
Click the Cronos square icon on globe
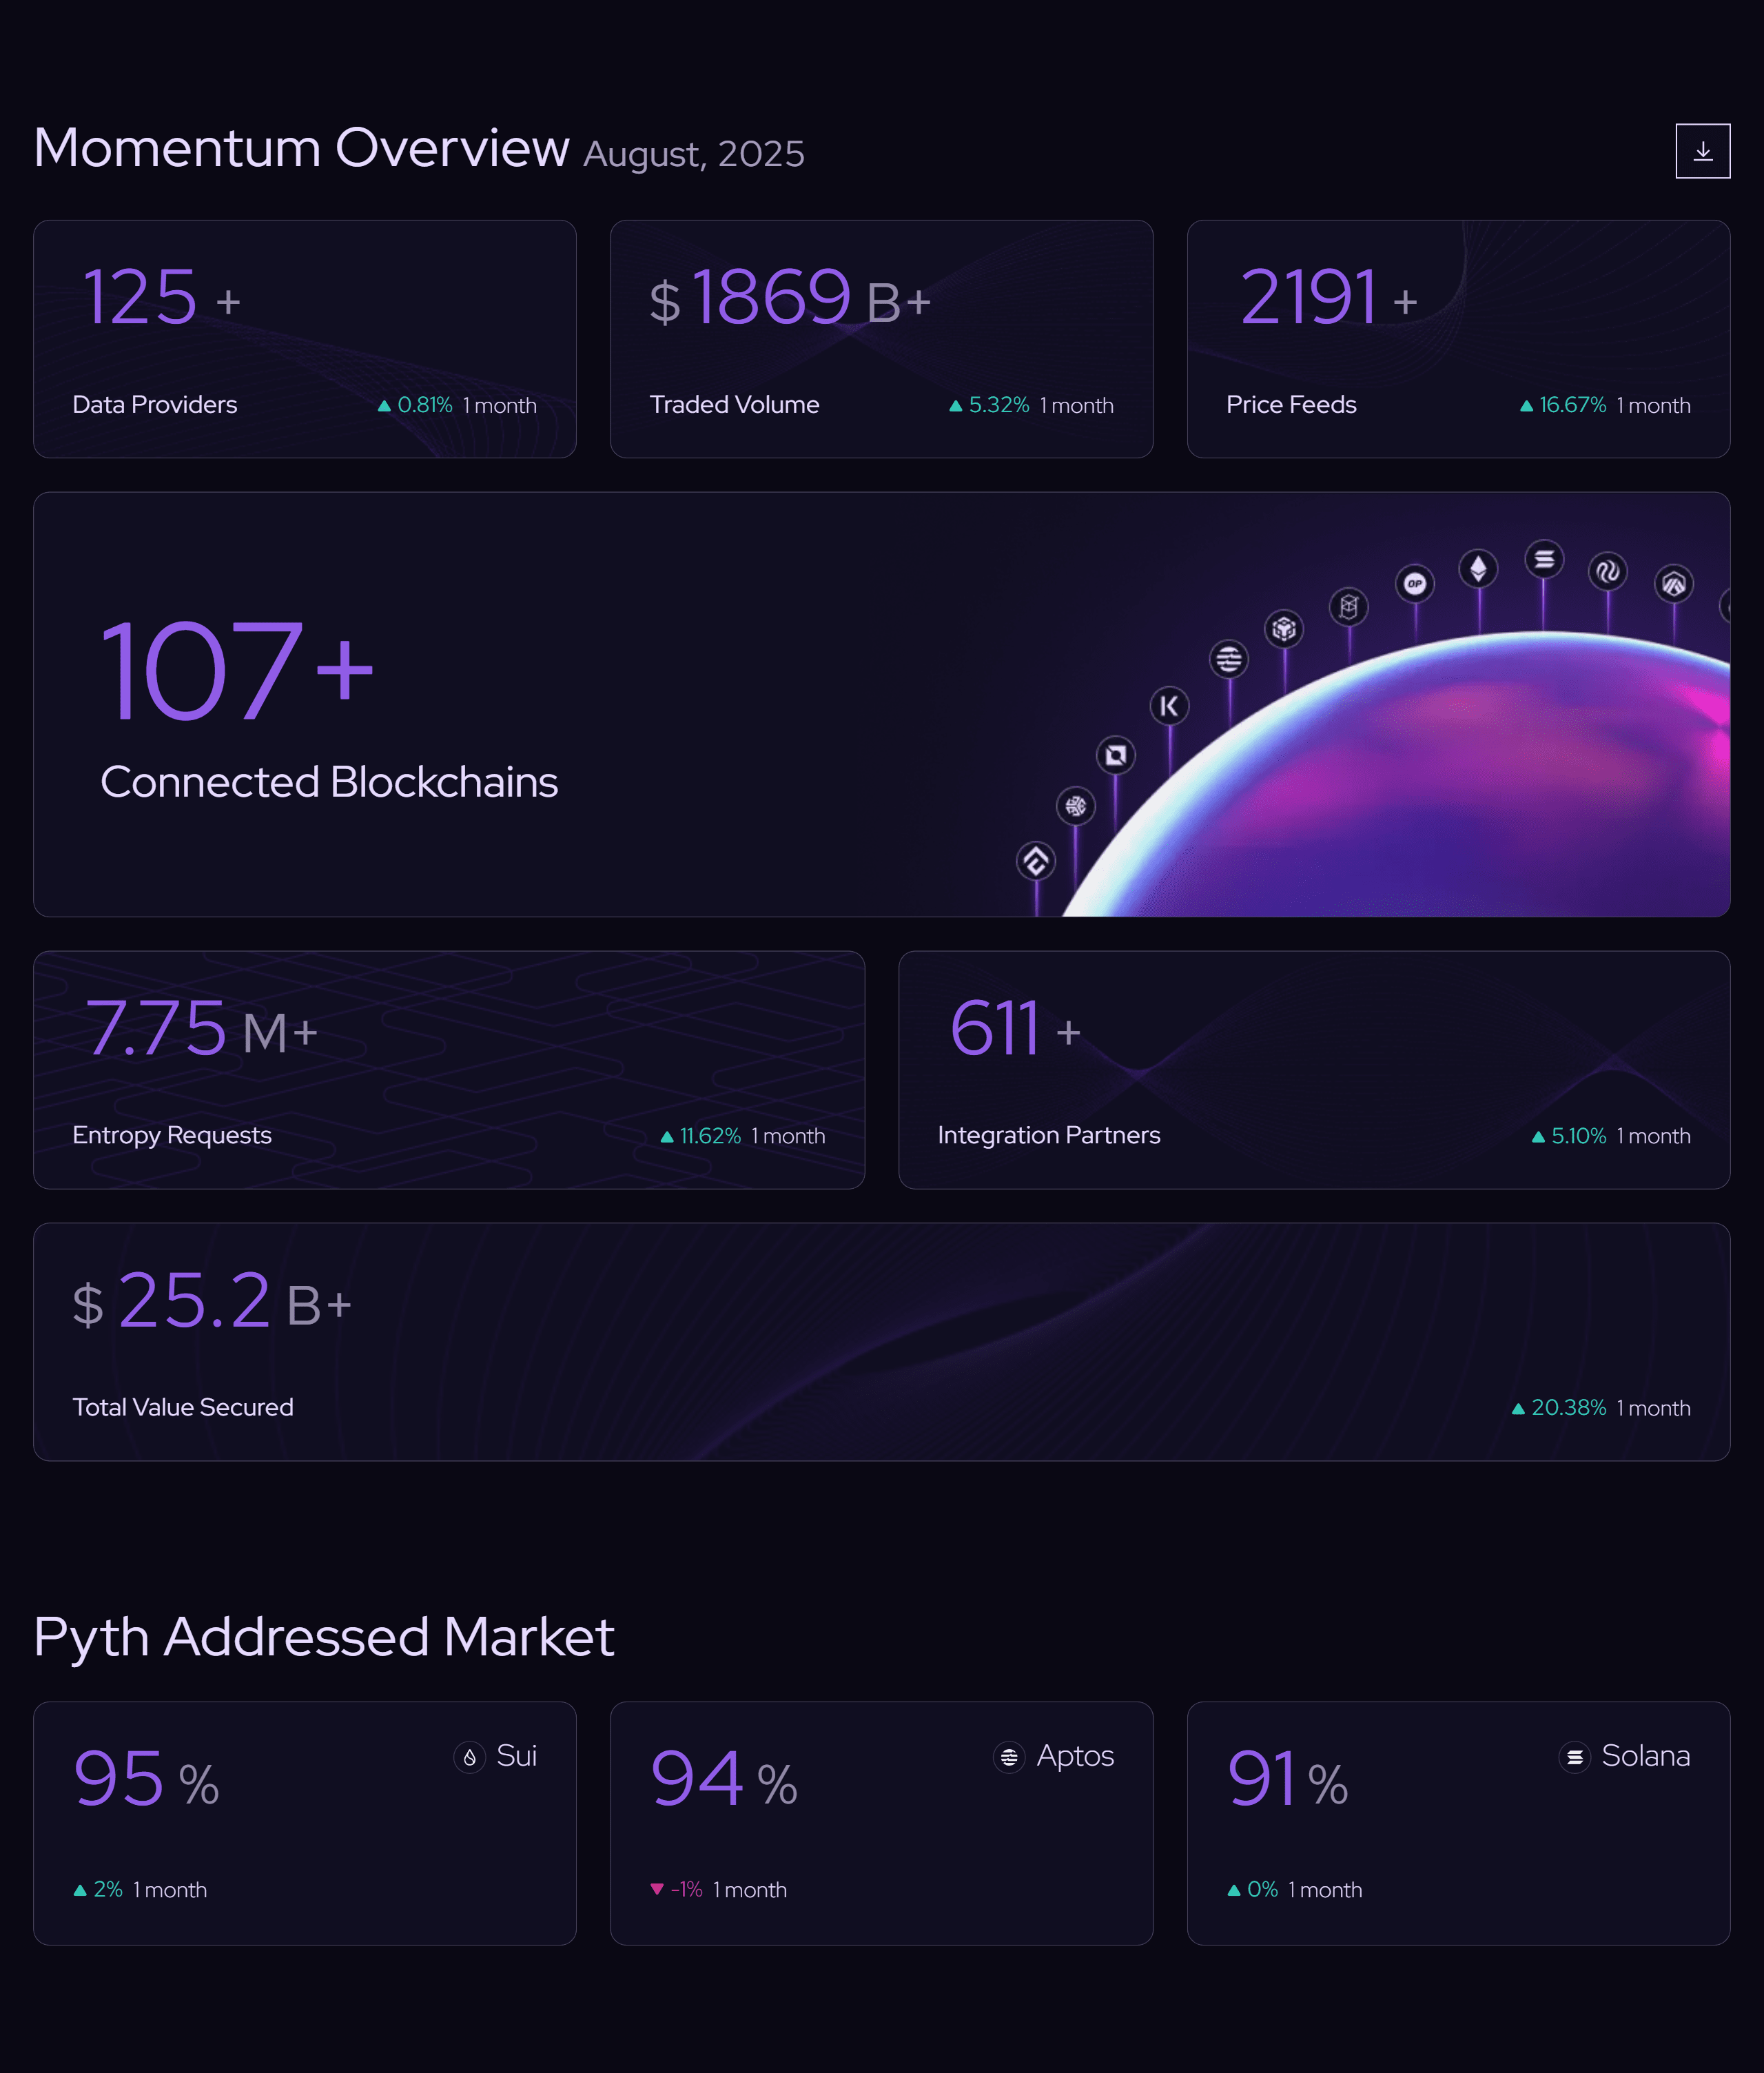[1115, 755]
